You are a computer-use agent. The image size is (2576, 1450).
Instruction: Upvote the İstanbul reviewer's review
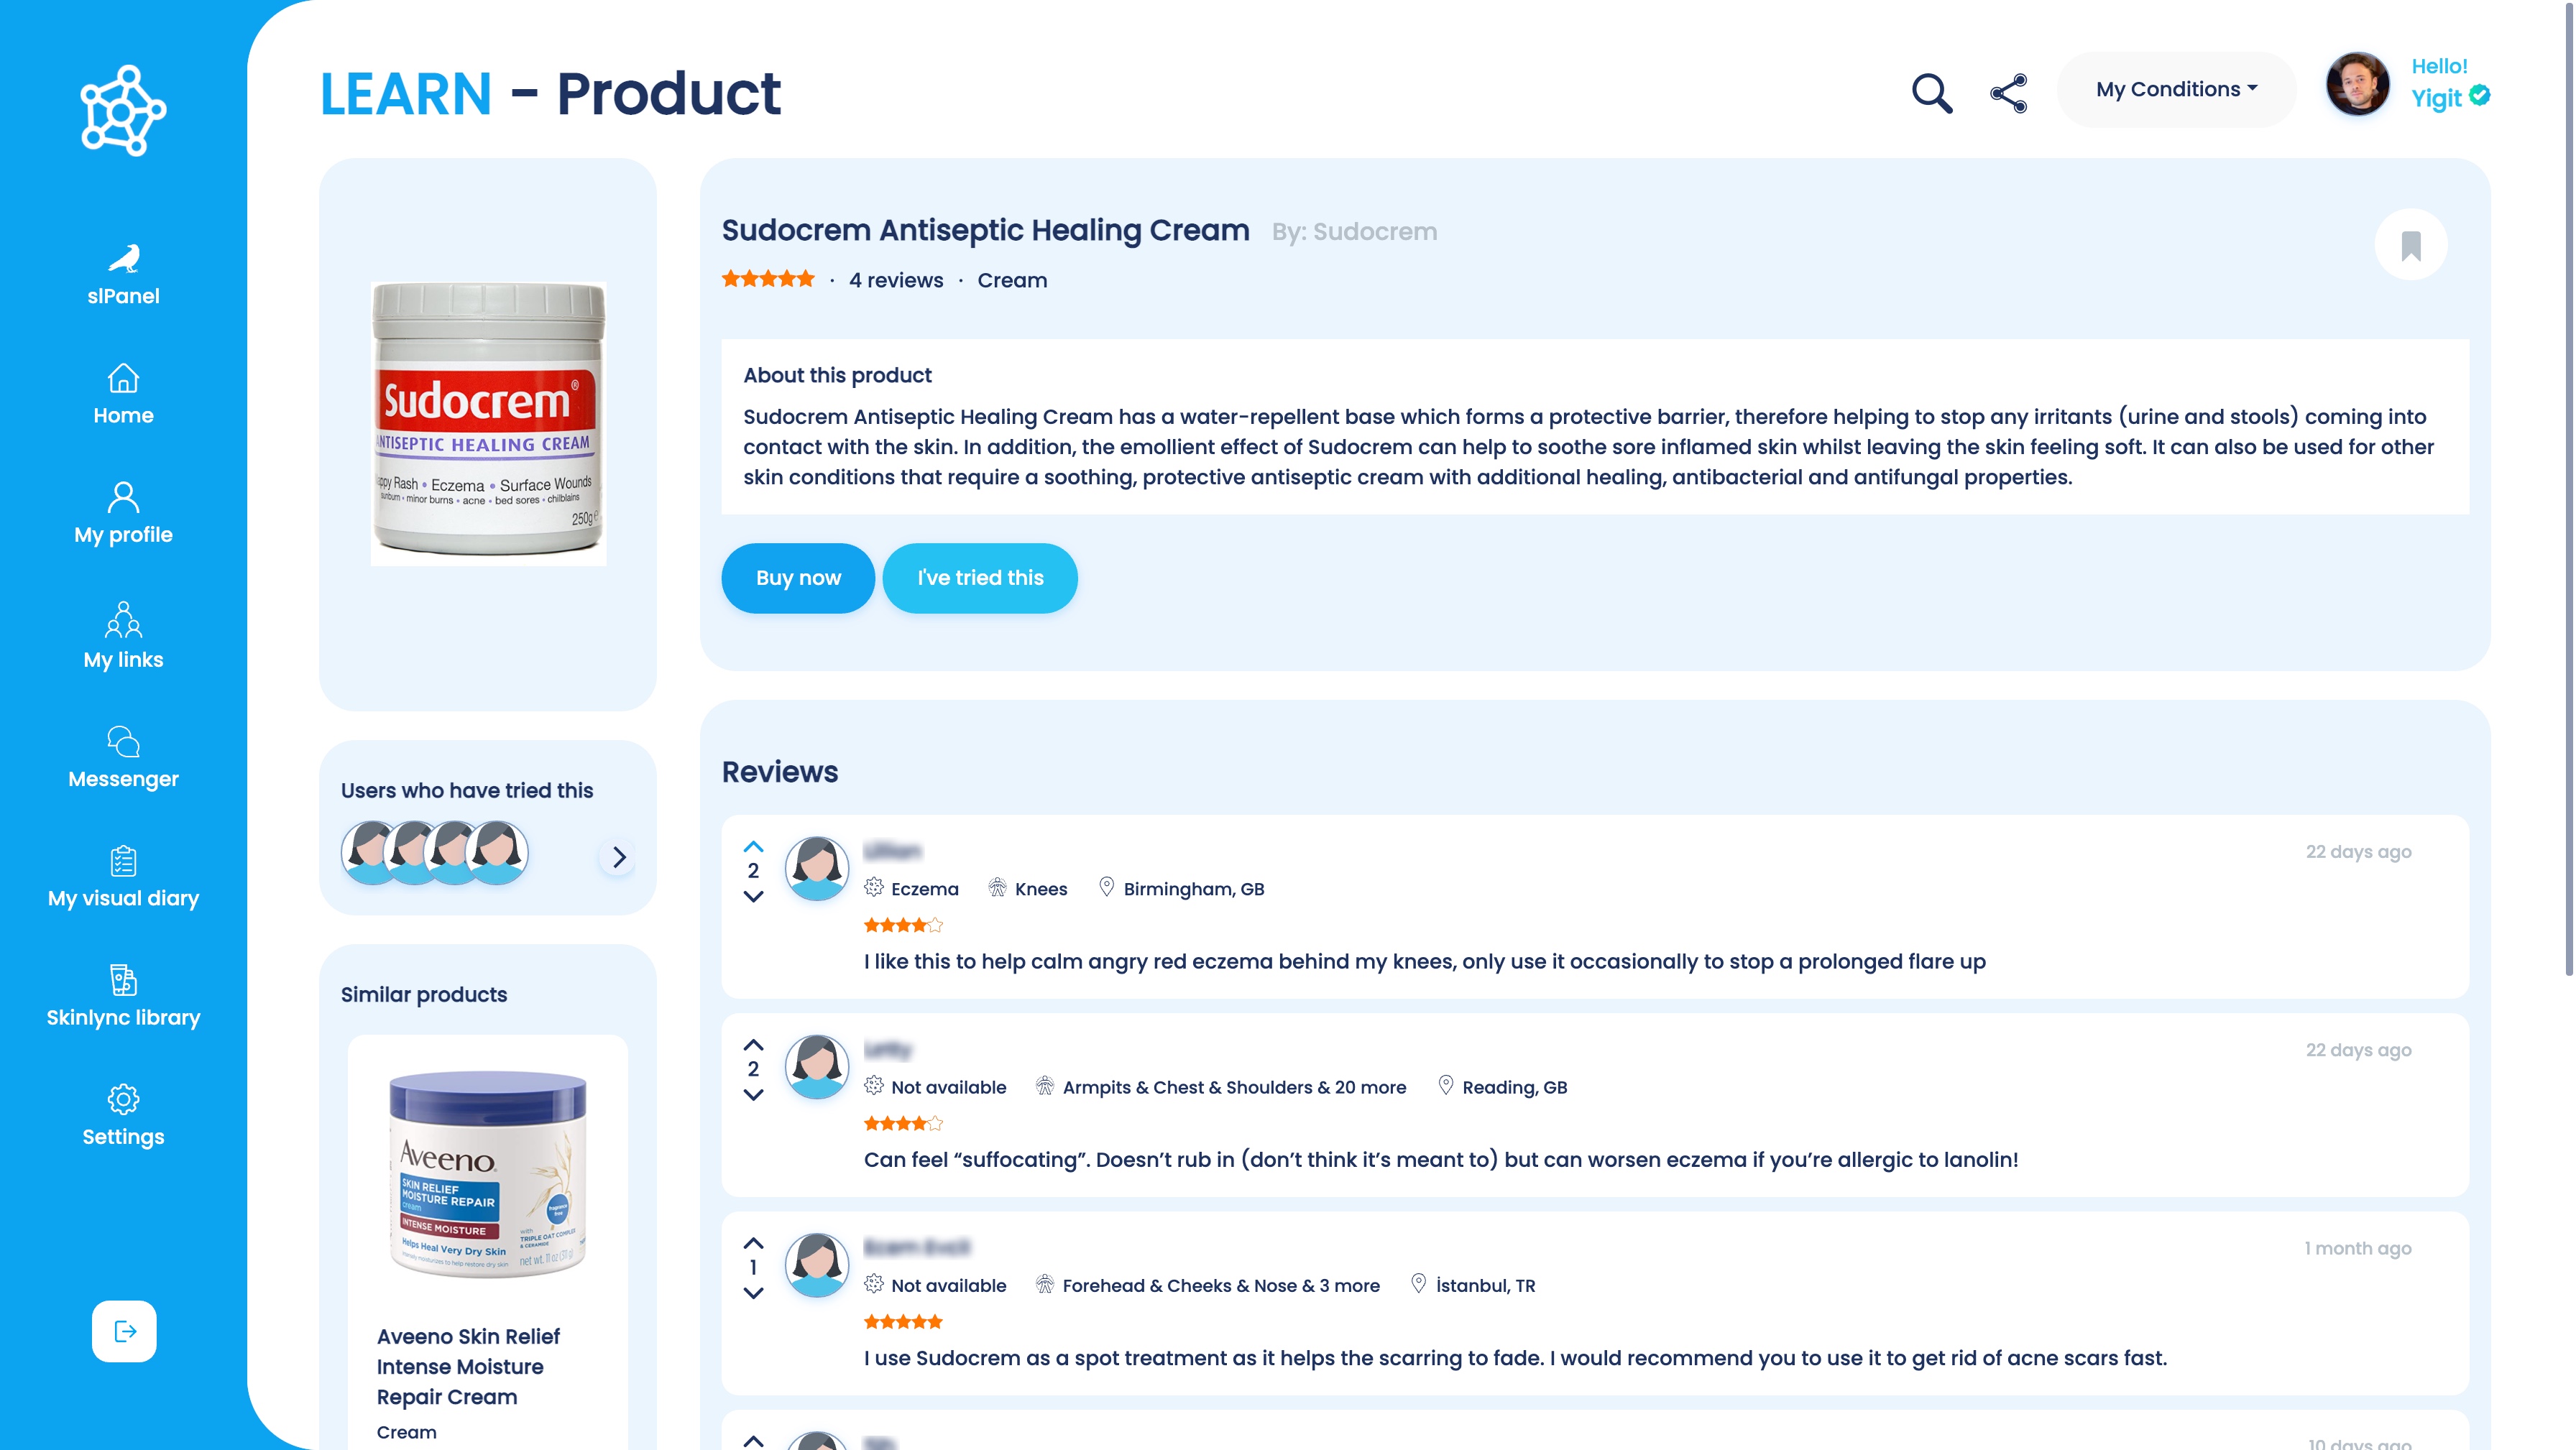coord(753,1242)
